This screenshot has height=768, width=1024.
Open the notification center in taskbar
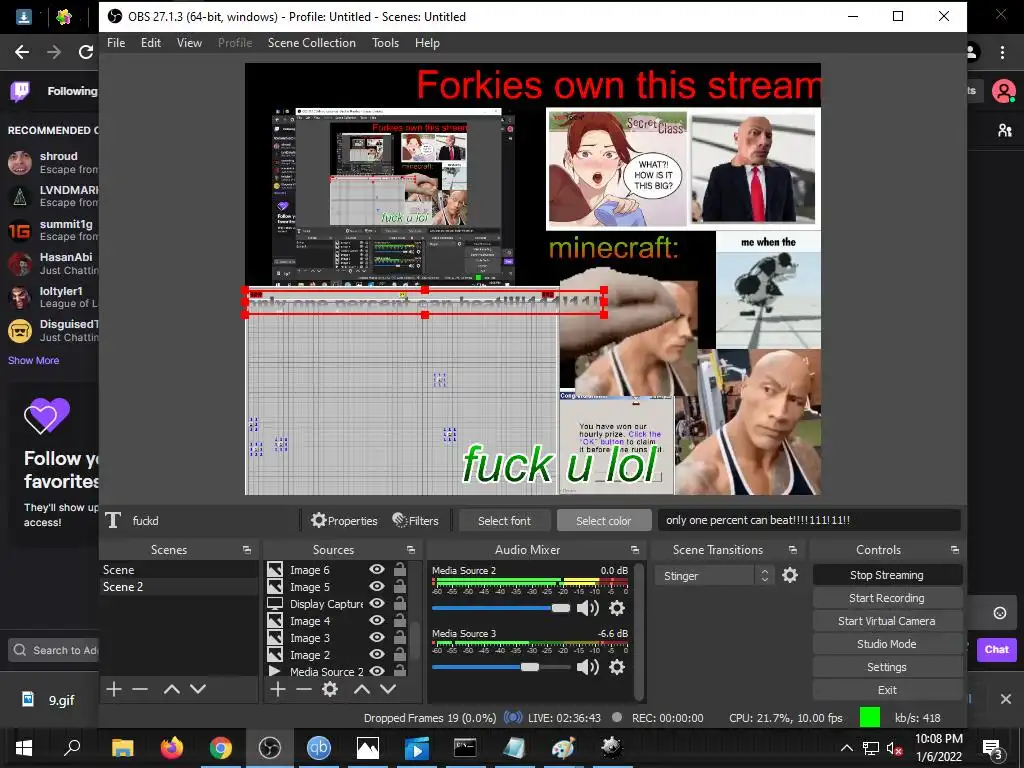click(992, 748)
